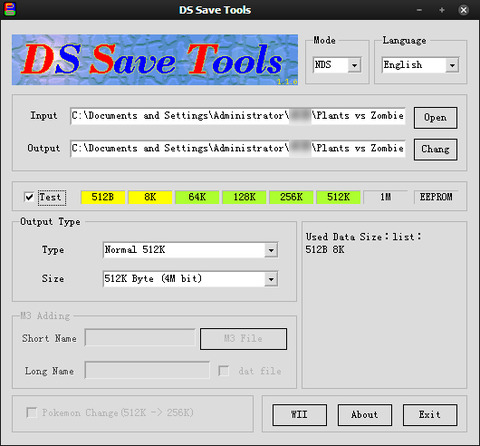
Task: Select the EEPROM block
Action: (x=436, y=197)
